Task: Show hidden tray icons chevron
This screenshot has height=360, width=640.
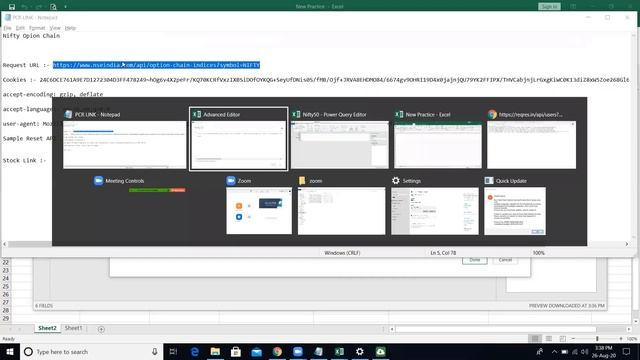Action: [554, 351]
